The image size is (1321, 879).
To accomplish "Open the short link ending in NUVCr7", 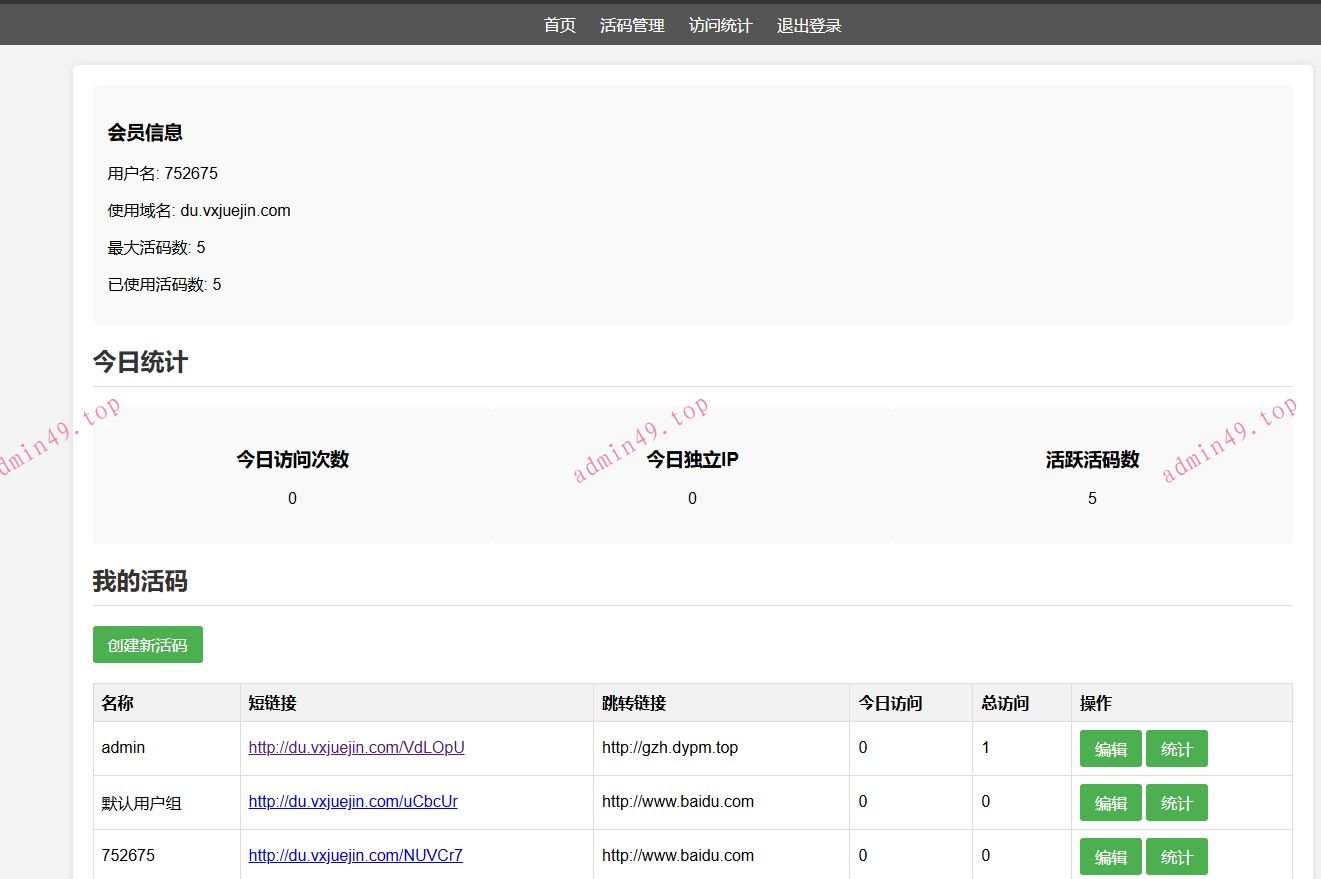I will tap(355, 856).
